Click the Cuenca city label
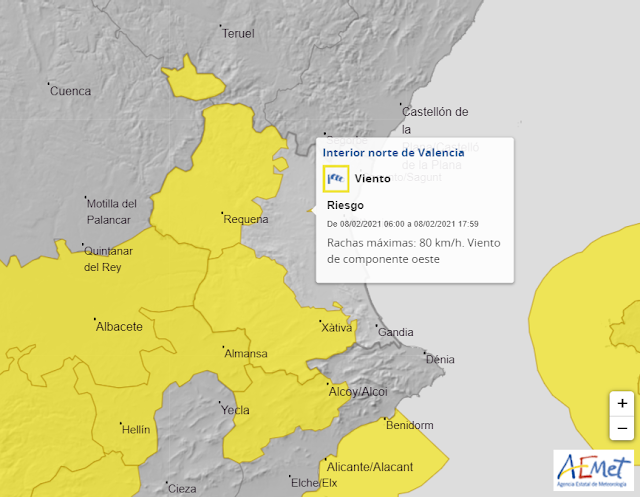 [x=70, y=91]
